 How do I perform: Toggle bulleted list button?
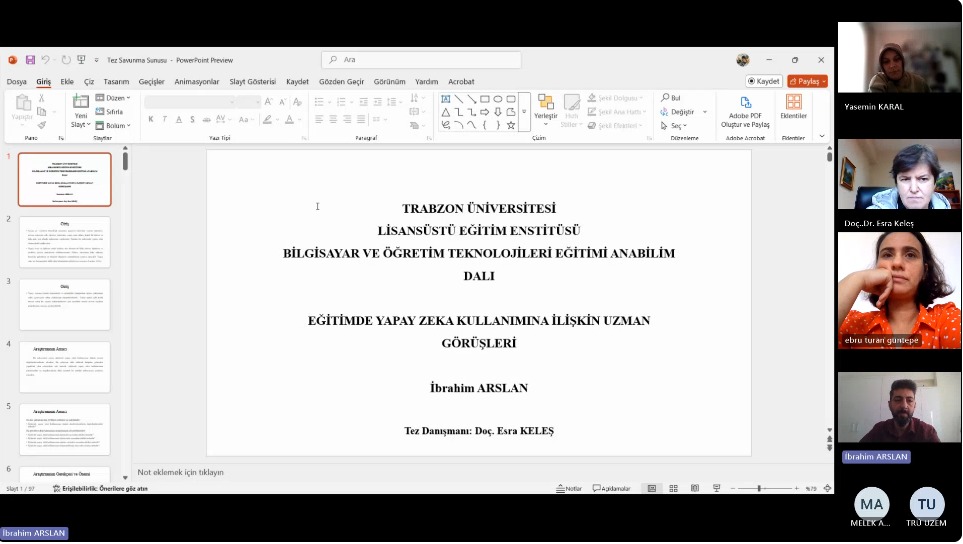click(319, 102)
